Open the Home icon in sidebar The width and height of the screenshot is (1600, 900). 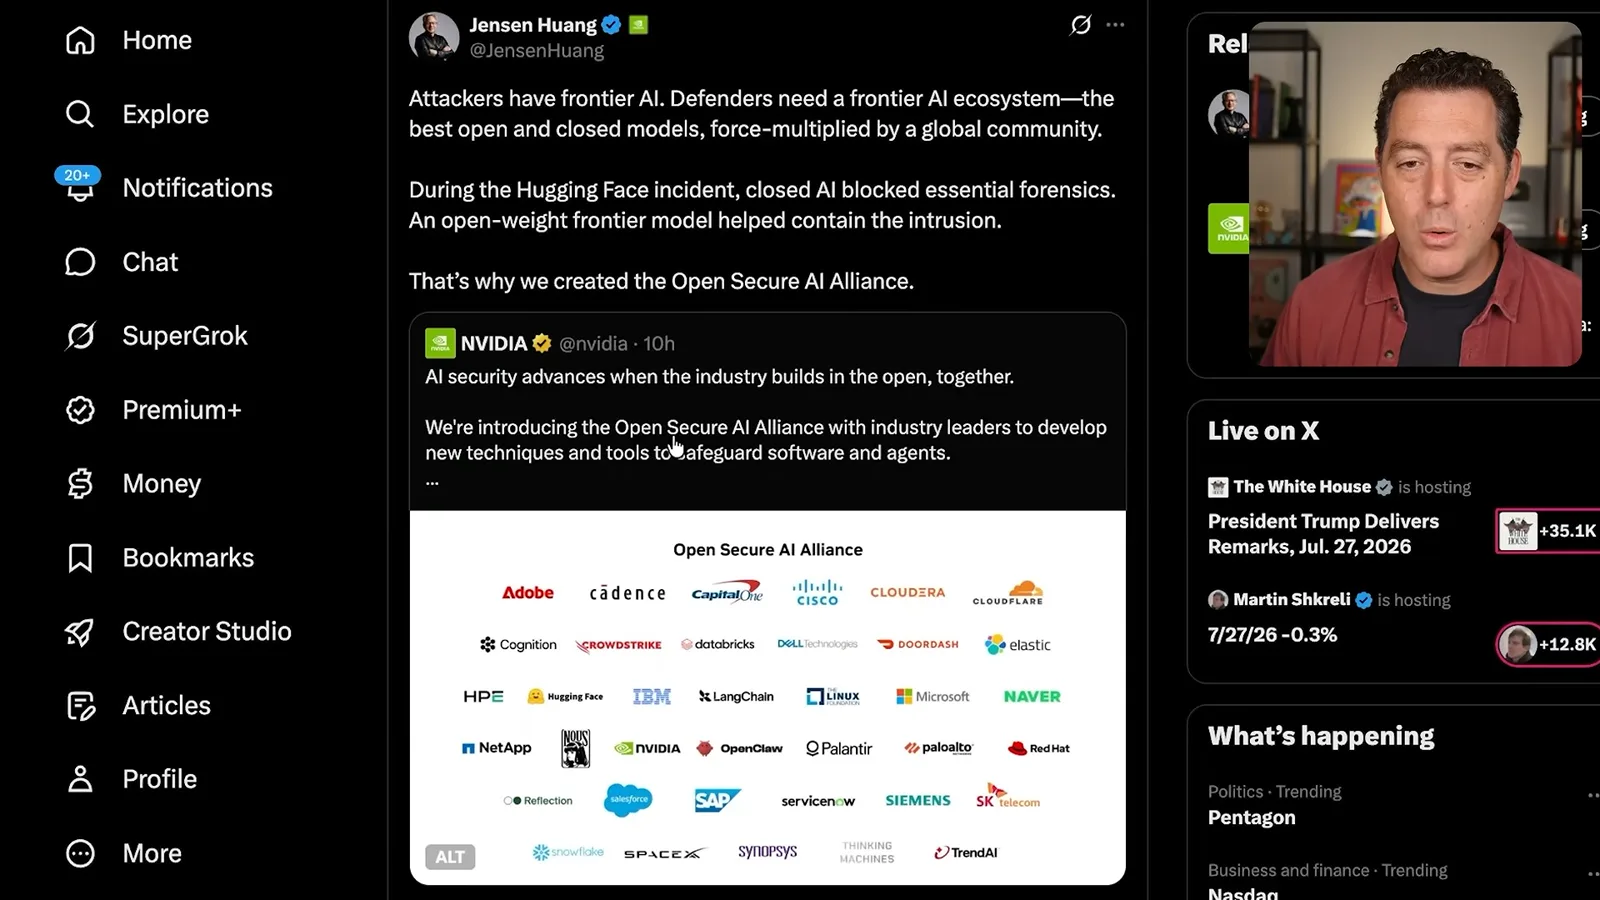pos(80,40)
